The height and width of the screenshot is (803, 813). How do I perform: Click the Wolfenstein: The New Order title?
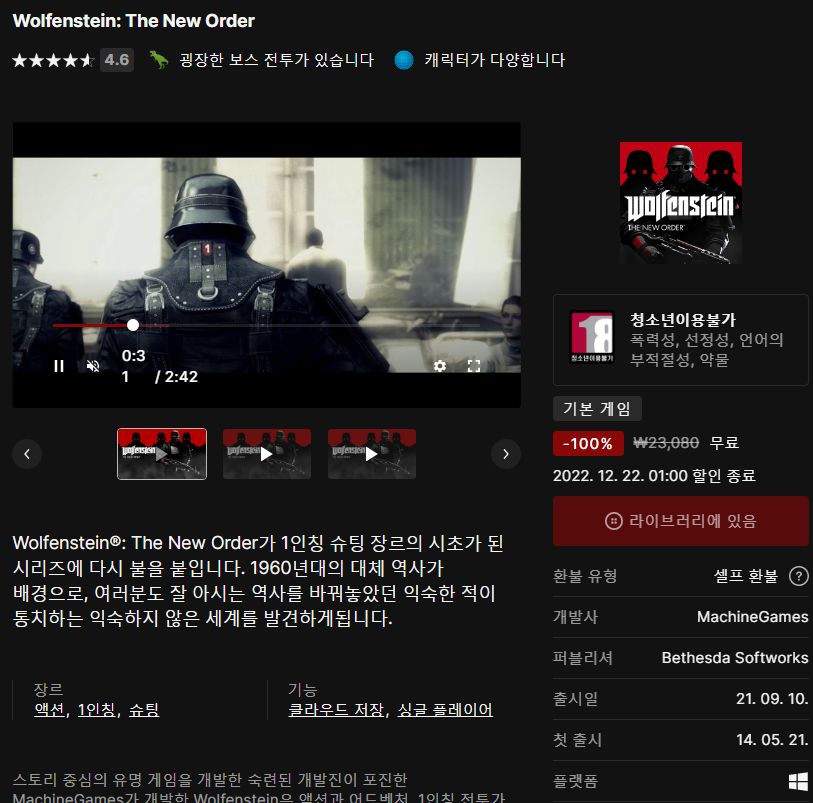(134, 21)
